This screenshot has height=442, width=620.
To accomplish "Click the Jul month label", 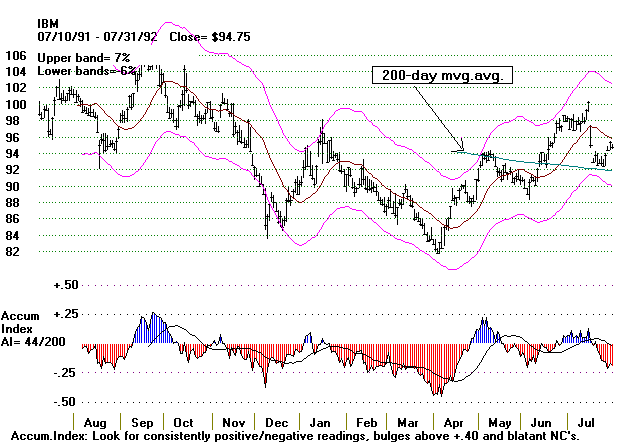I will click(590, 422).
